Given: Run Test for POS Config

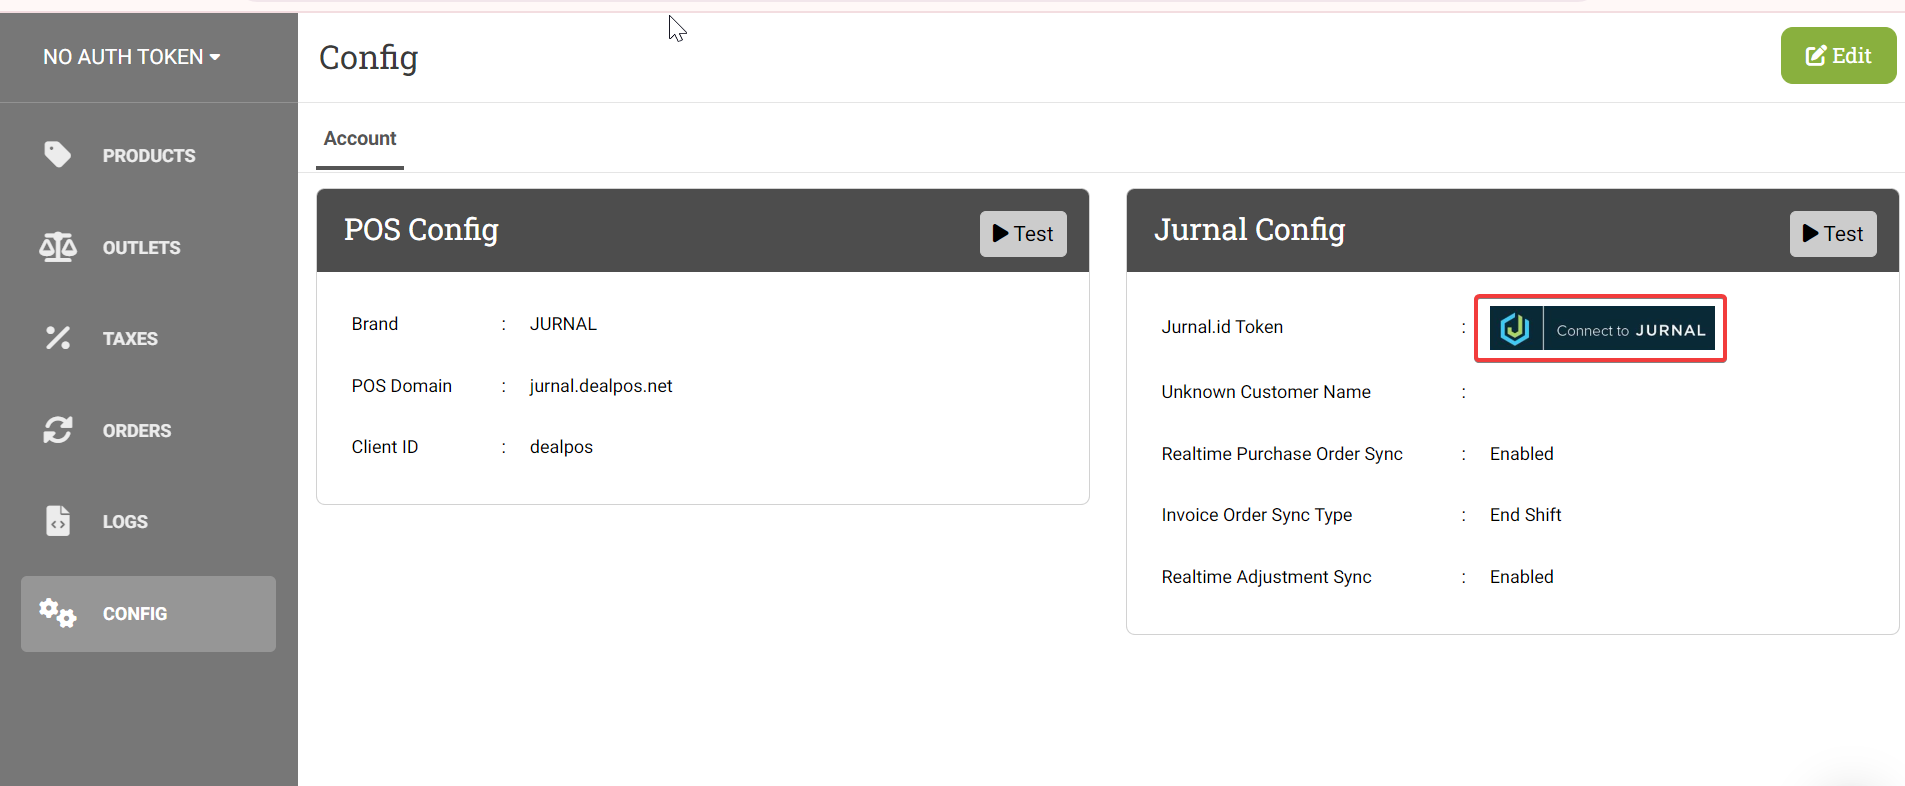Looking at the screenshot, I should [1023, 234].
